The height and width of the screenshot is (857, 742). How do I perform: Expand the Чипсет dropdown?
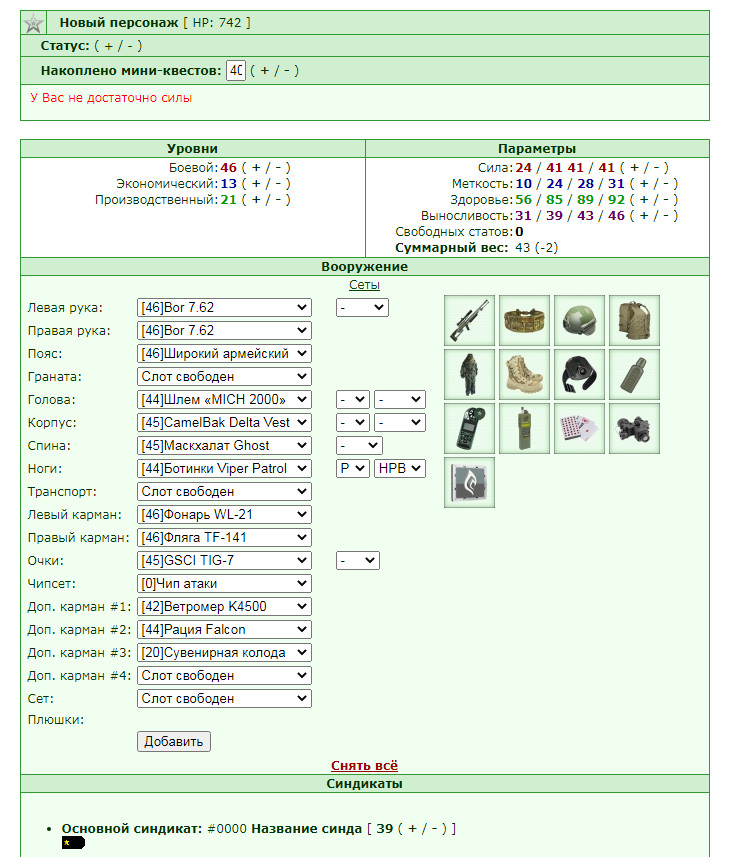(x=224, y=583)
